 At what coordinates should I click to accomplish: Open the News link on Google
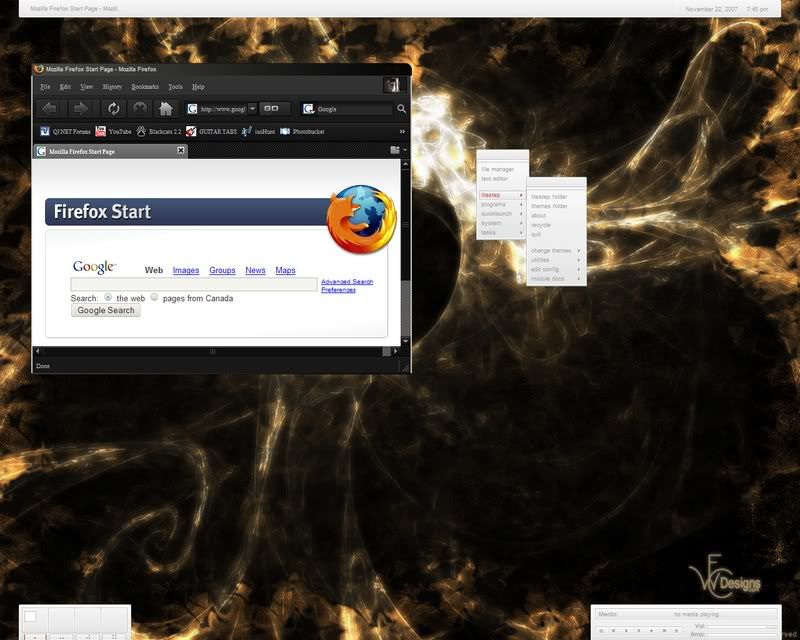[x=255, y=270]
